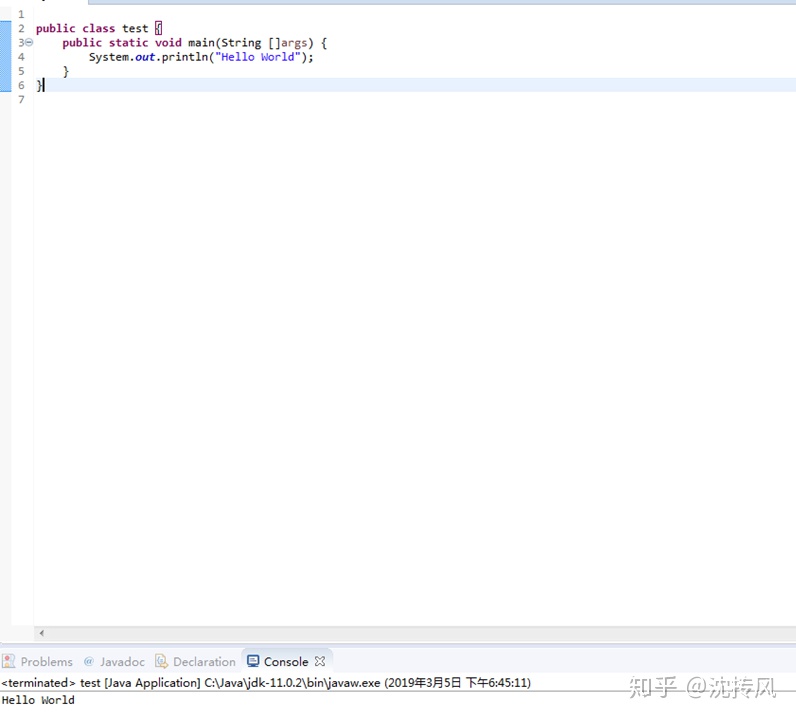Image resolution: width=796 pixels, height=720 pixels.
Task: Click line number 4 in gutter
Action: point(21,57)
